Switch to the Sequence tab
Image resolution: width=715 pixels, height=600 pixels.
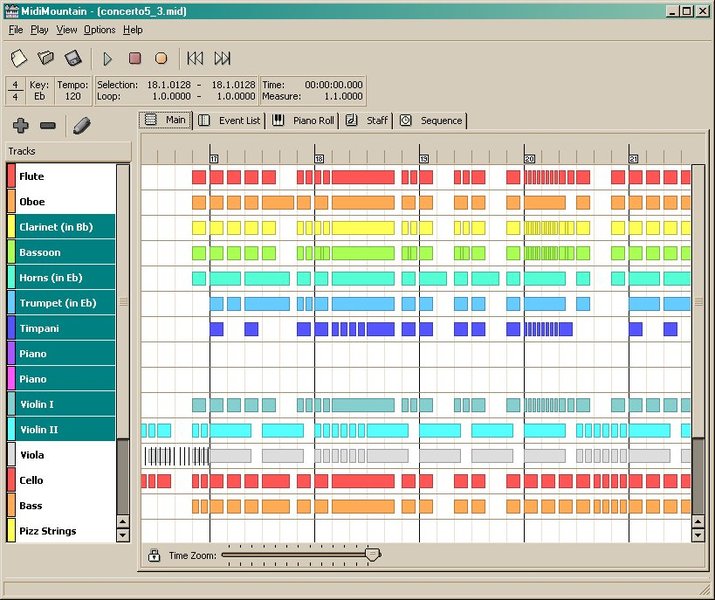coord(431,120)
